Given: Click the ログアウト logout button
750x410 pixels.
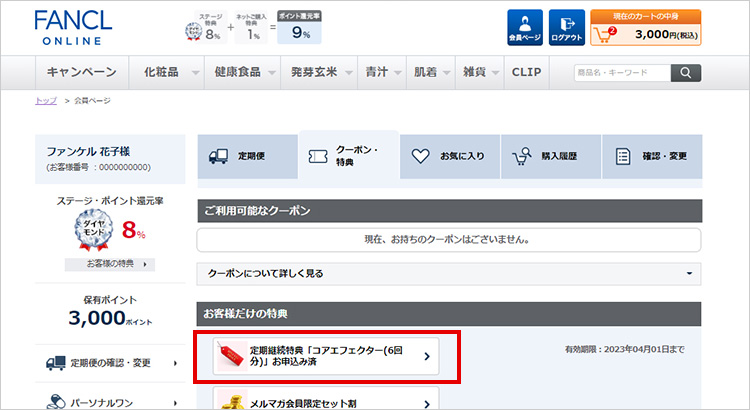Looking at the screenshot, I should click(566, 28).
